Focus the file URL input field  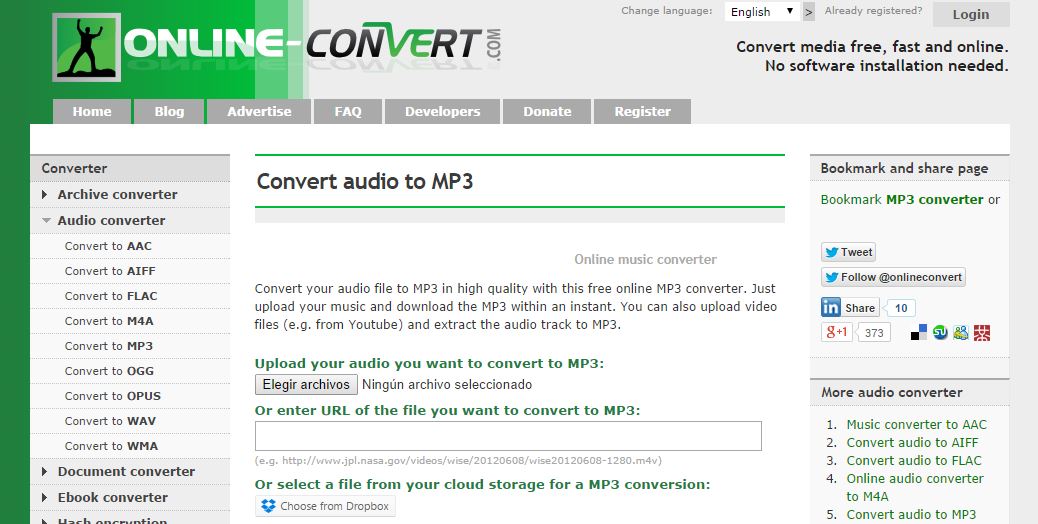(508, 436)
